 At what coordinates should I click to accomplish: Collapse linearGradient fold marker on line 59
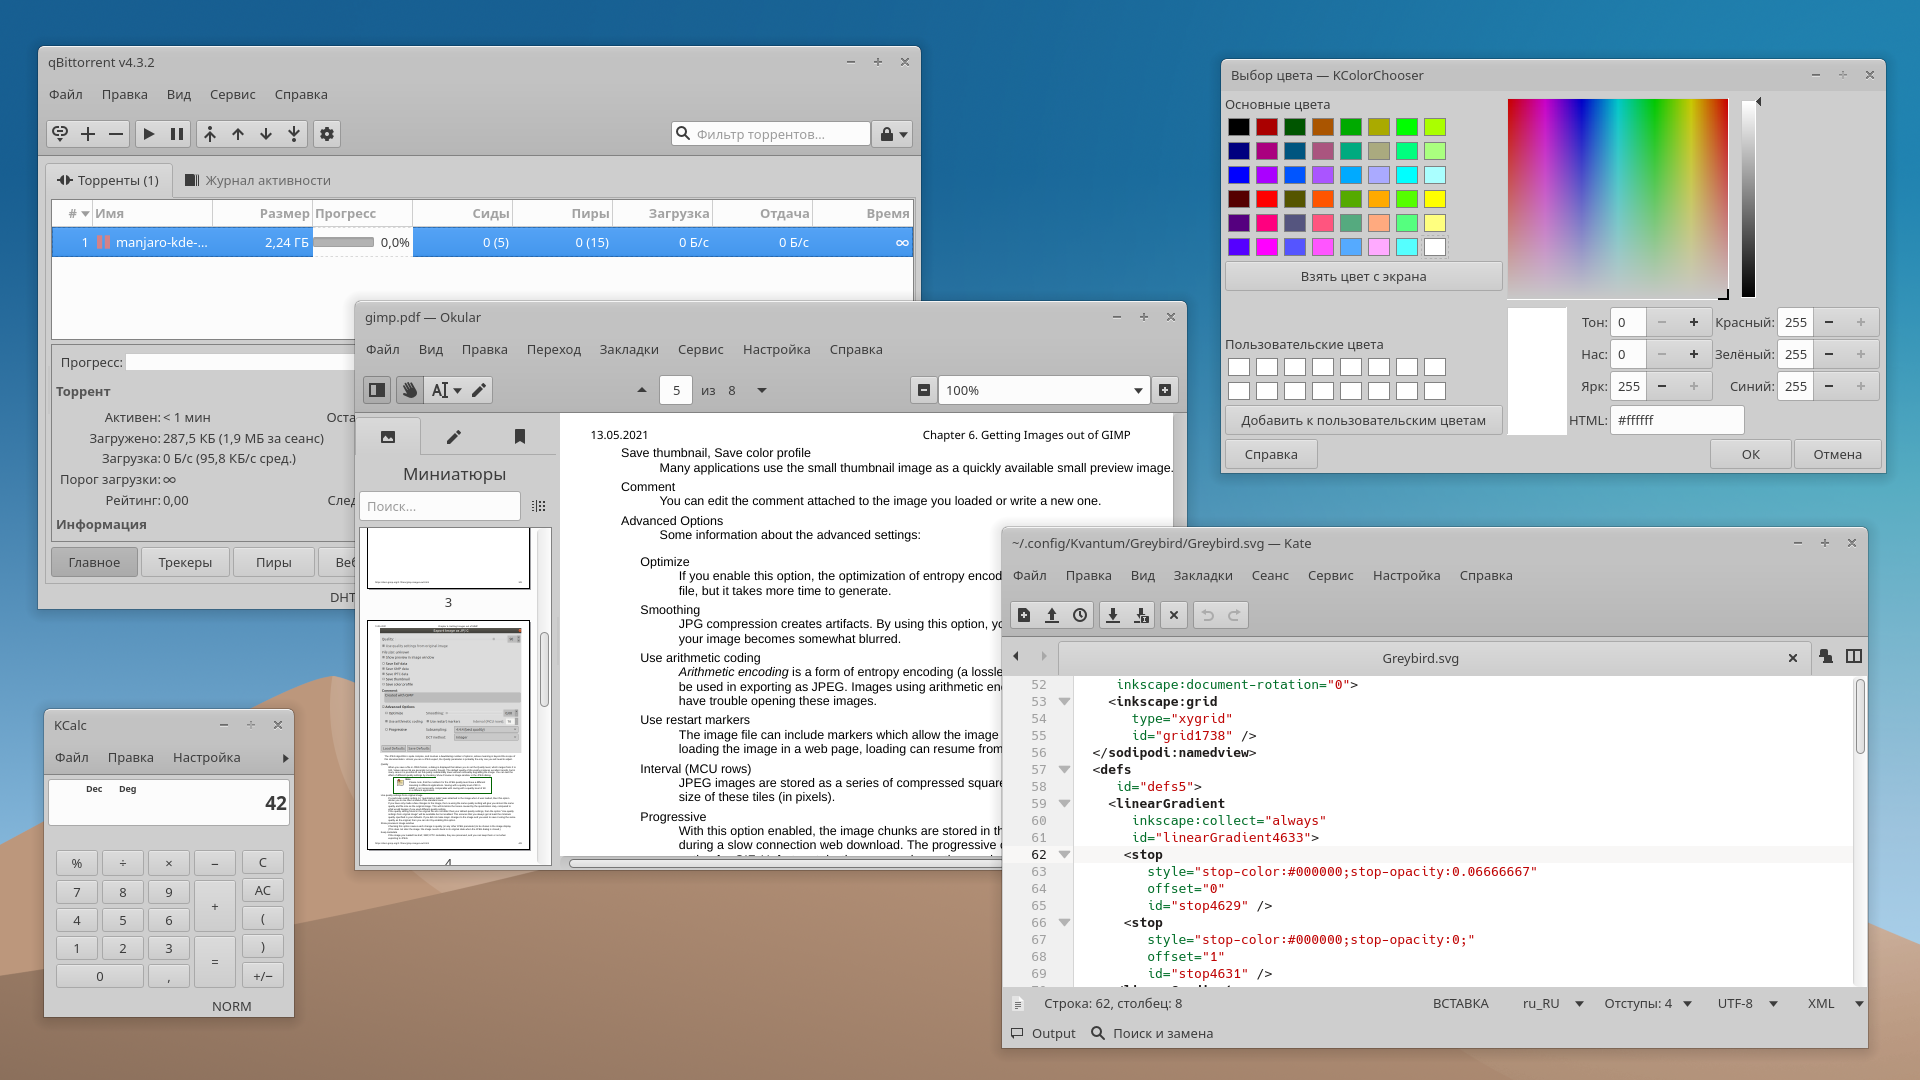[x=1064, y=804]
